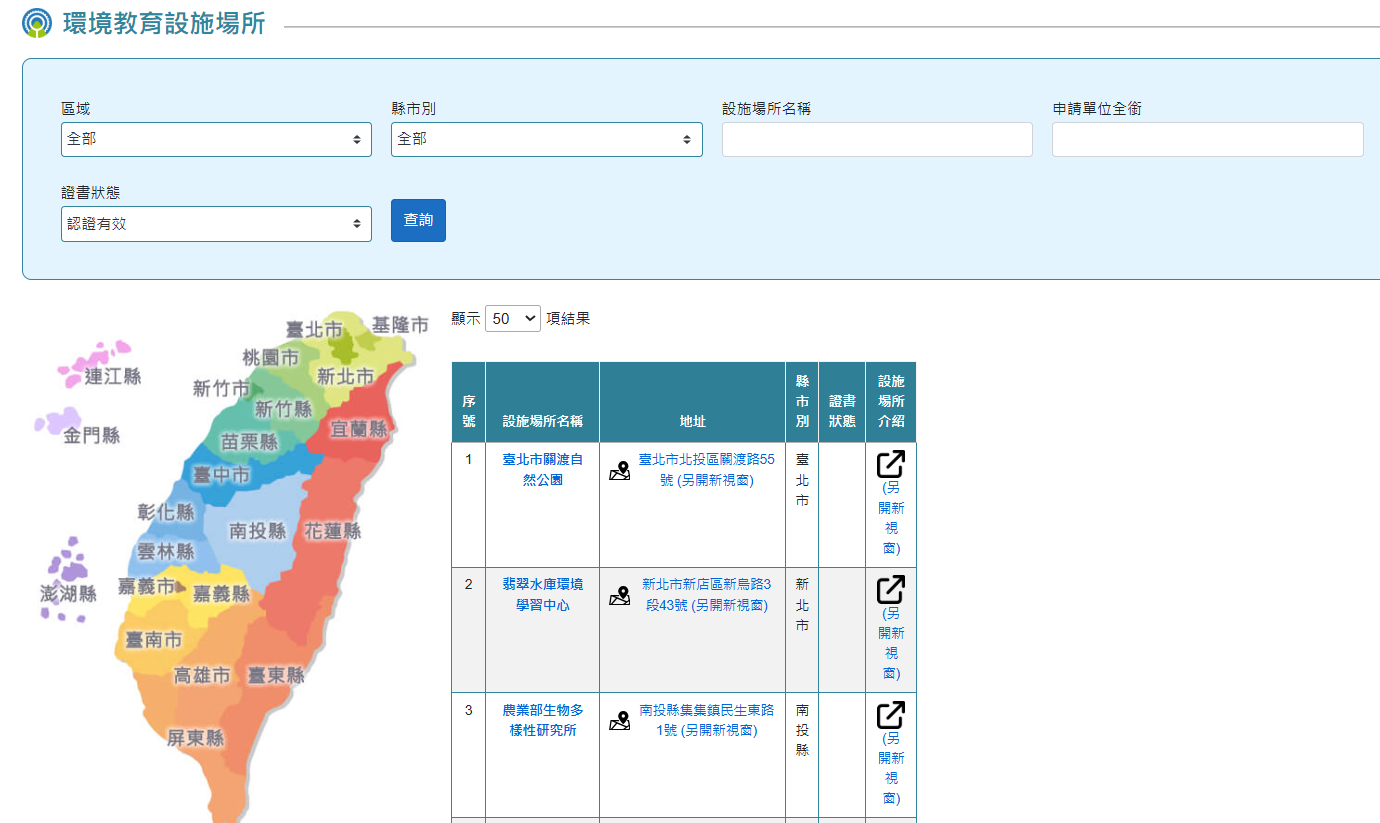Screen dimensions: 1380x823
Task: Select 花蓮縣 region on the Taiwan map
Action: 332,531
